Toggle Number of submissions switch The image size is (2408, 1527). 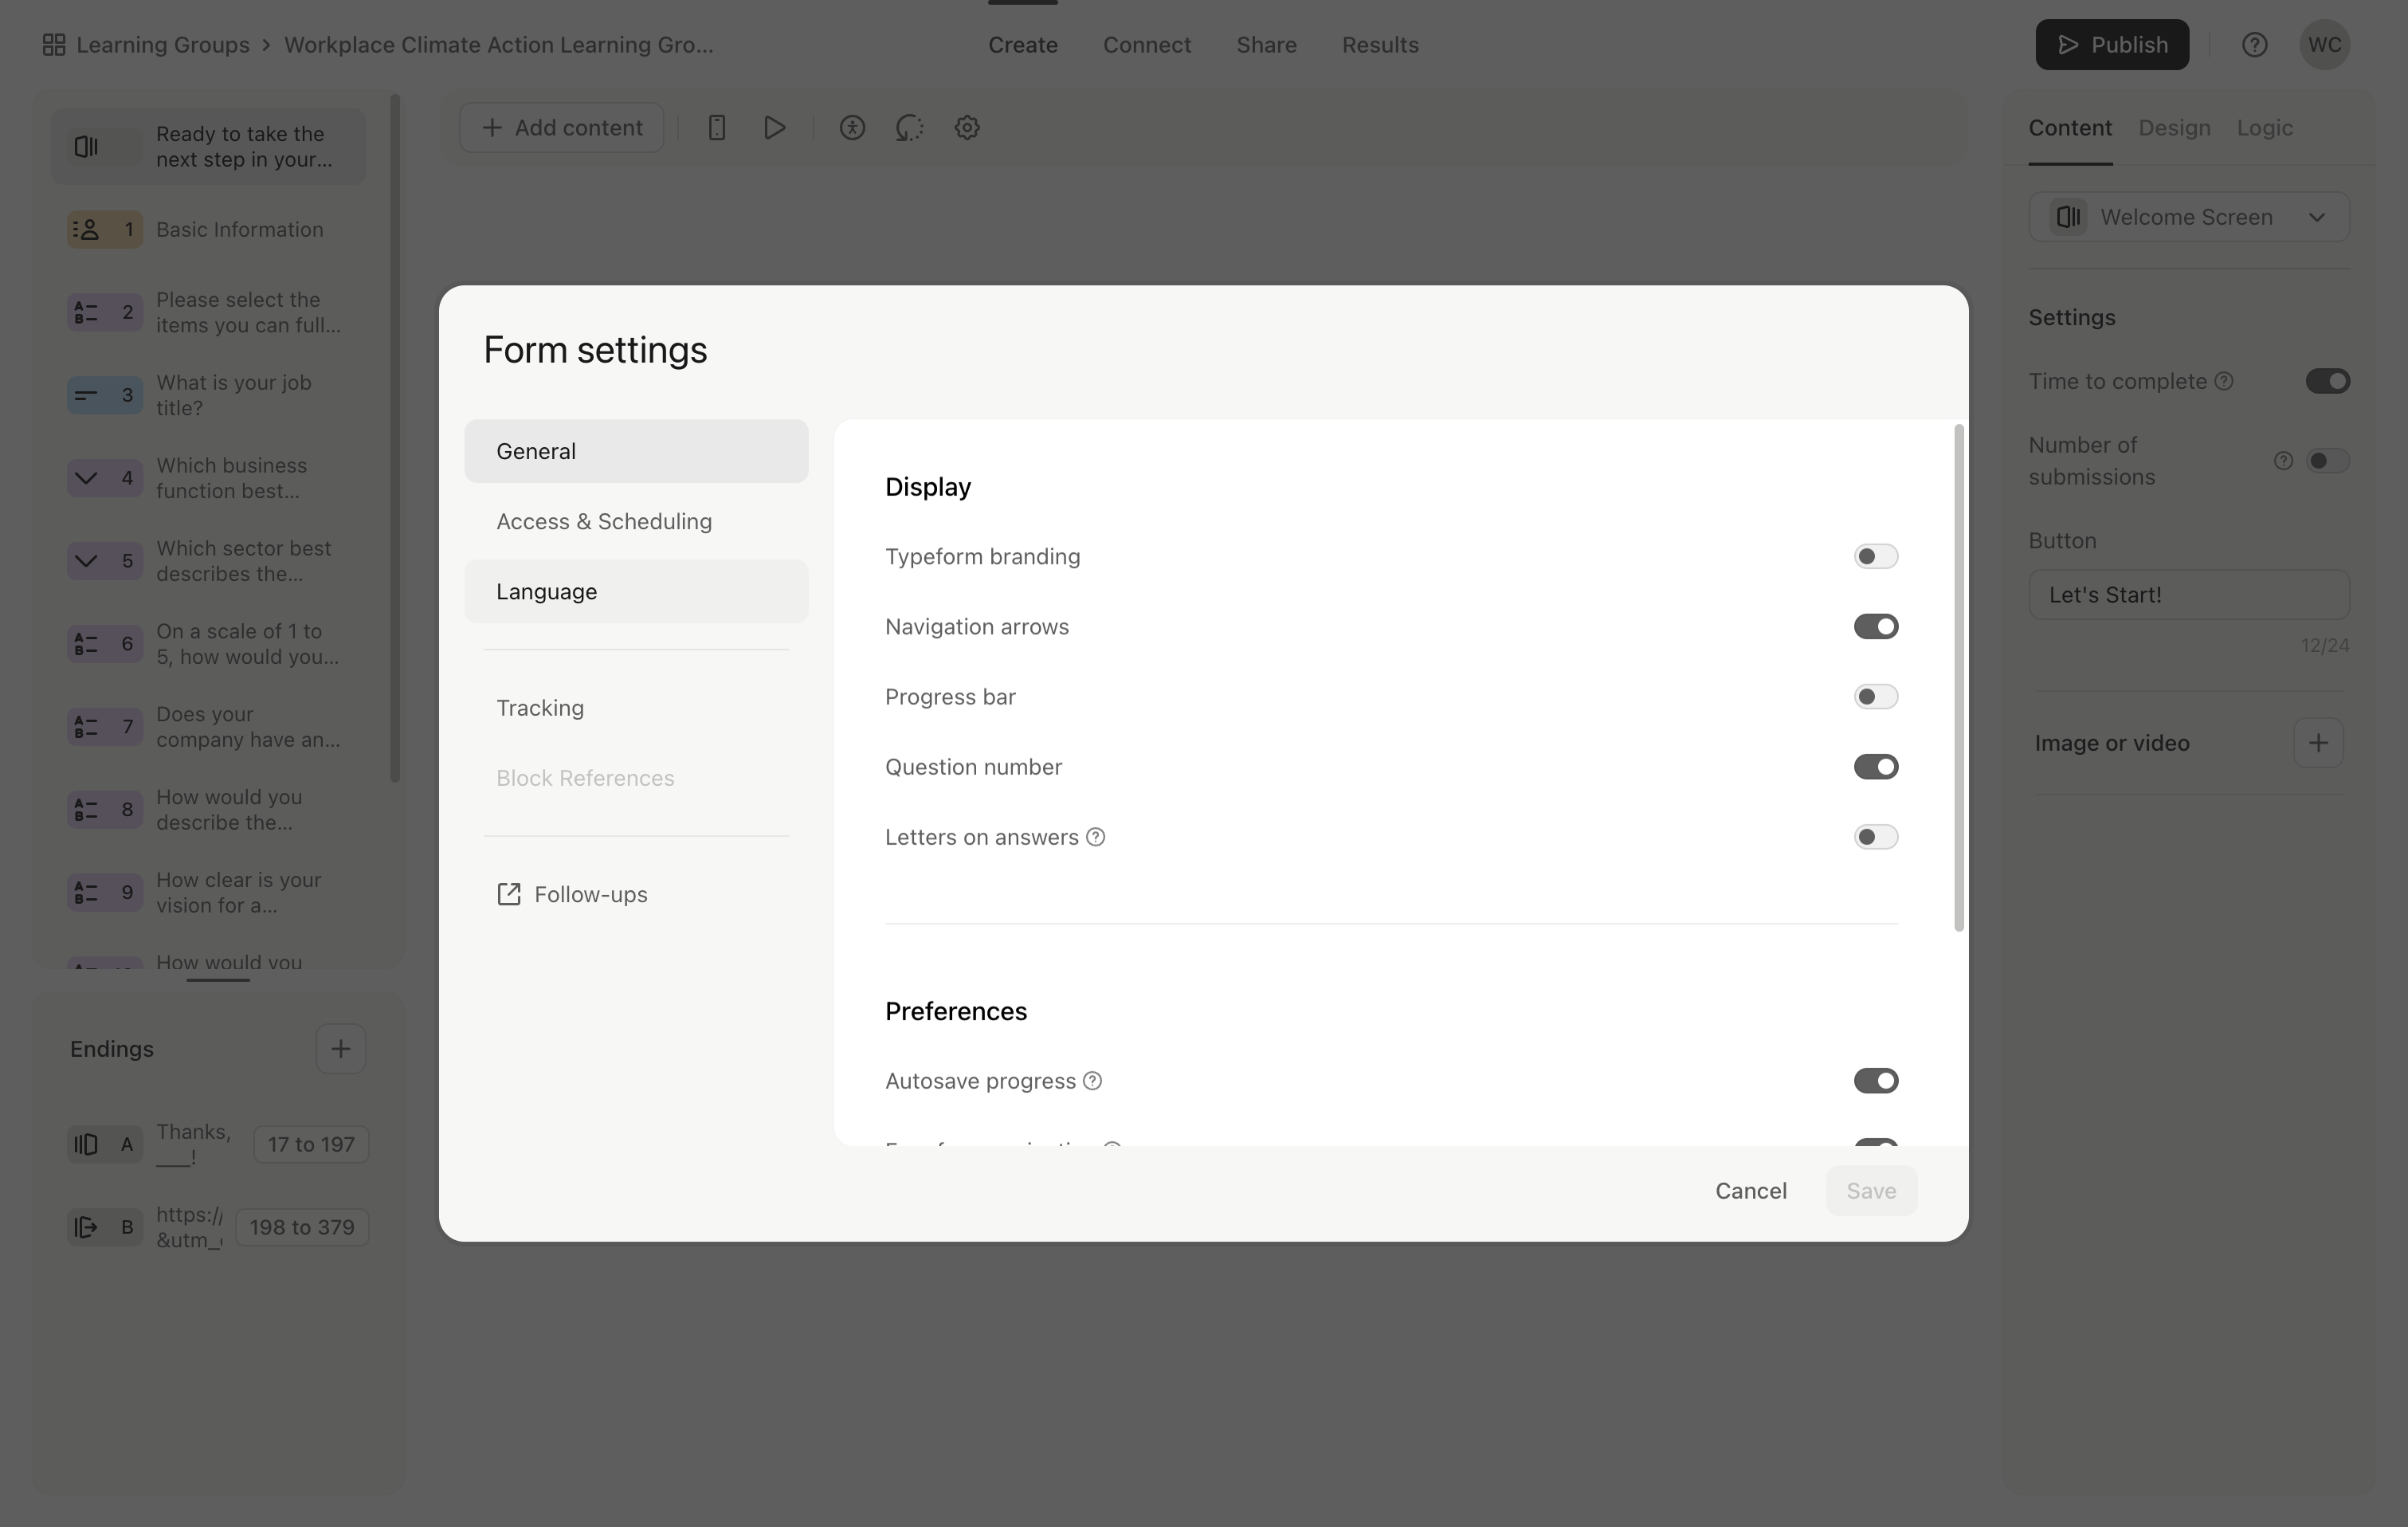coord(2327,461)
